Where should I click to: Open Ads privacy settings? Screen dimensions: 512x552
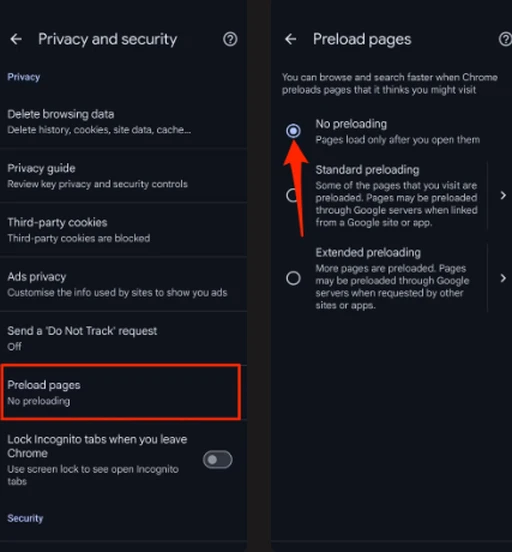[123, 284]
